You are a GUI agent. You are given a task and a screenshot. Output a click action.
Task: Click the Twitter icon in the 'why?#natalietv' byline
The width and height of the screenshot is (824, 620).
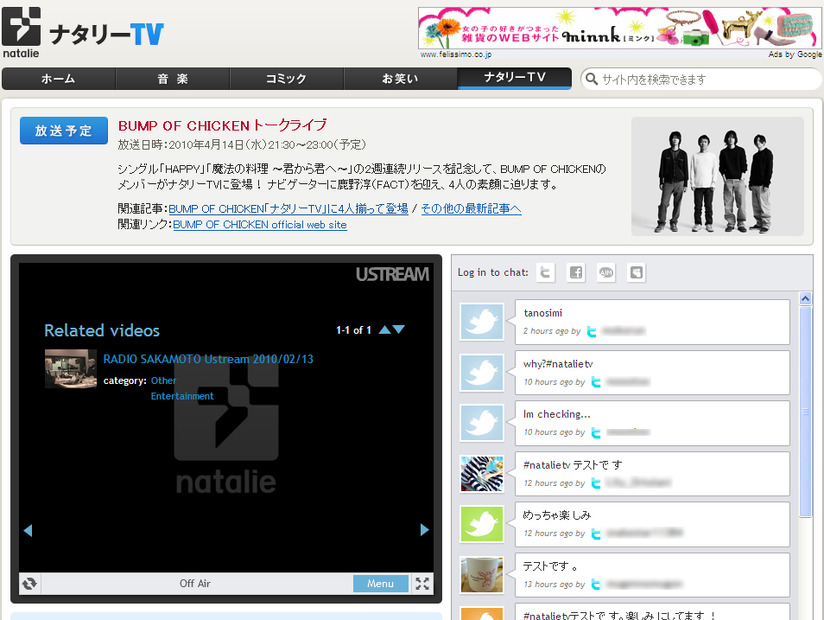click(x=595, y=382)
